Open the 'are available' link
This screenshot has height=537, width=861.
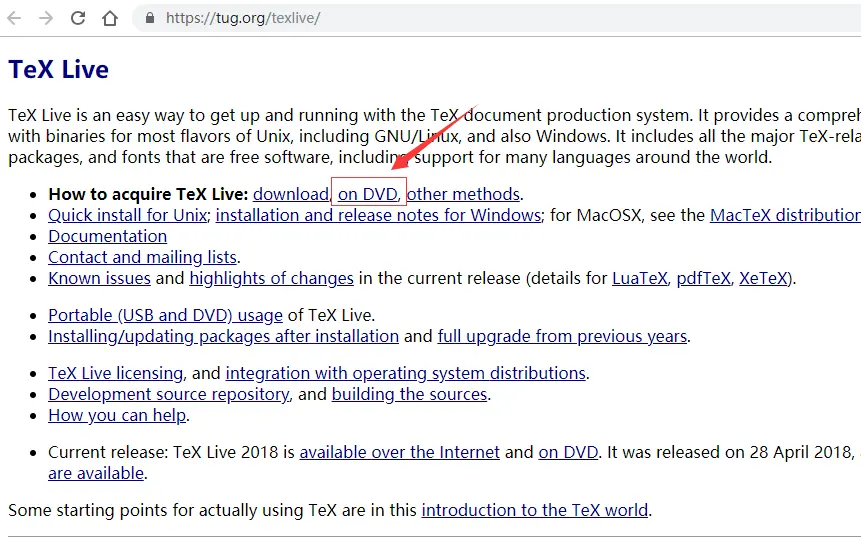[x=96, y=473]
